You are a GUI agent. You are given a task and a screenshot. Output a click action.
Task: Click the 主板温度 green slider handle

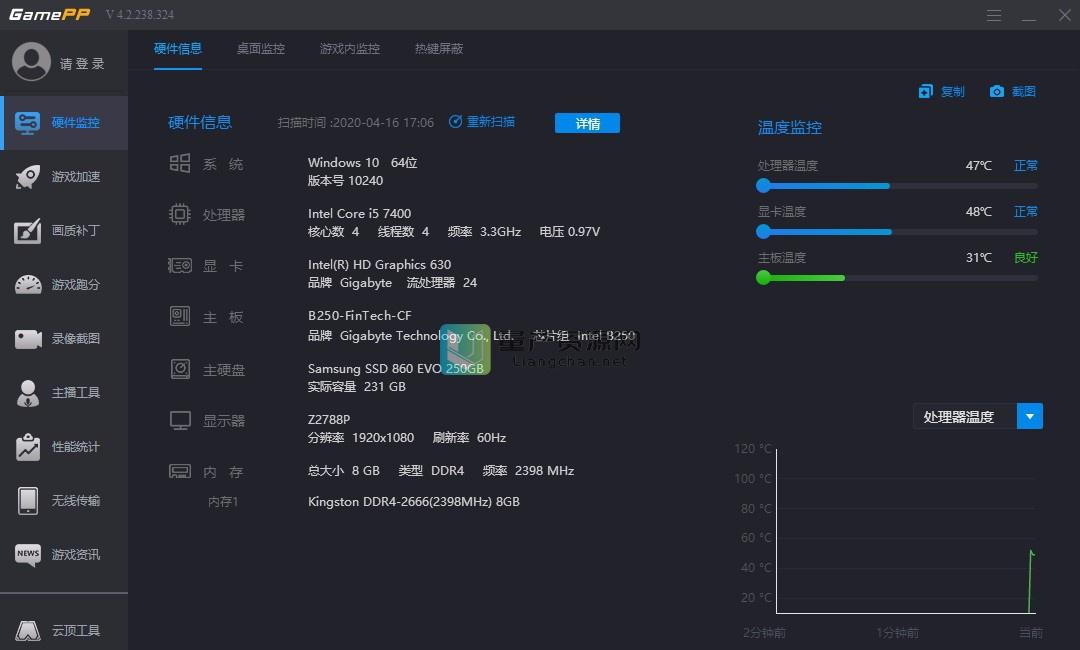pos(763,277)
